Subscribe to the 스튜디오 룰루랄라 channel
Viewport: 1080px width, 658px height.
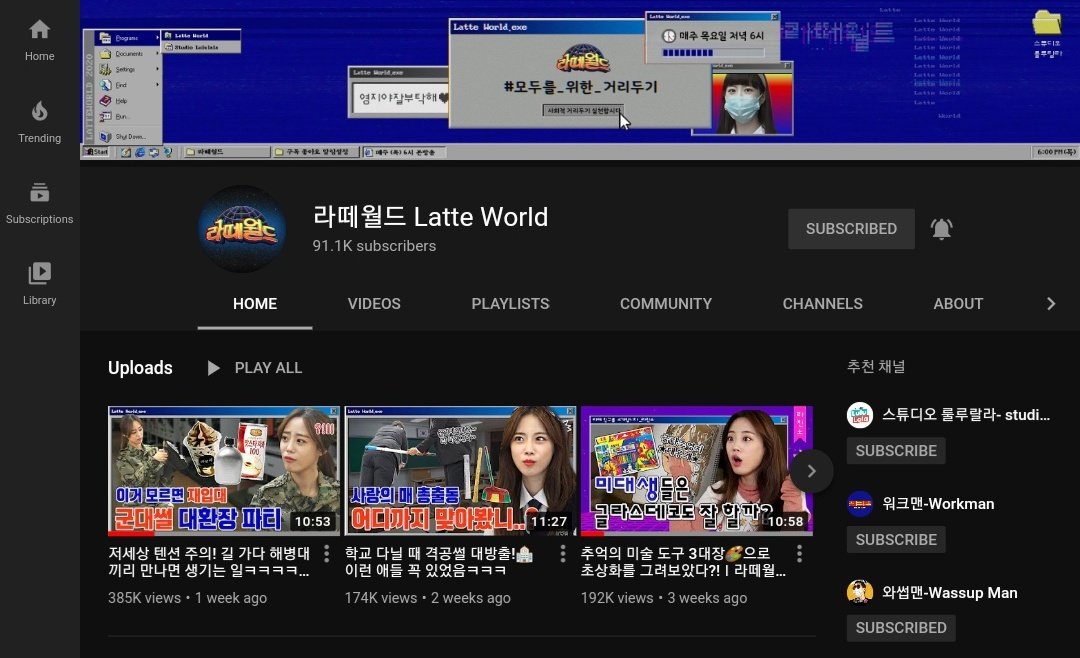(896, 451)
